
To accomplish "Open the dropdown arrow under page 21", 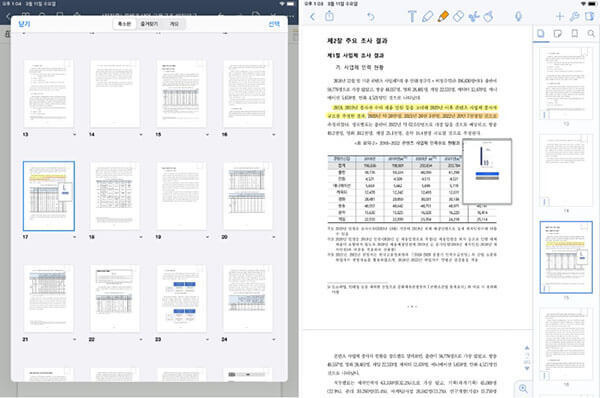I will (74, 339).
